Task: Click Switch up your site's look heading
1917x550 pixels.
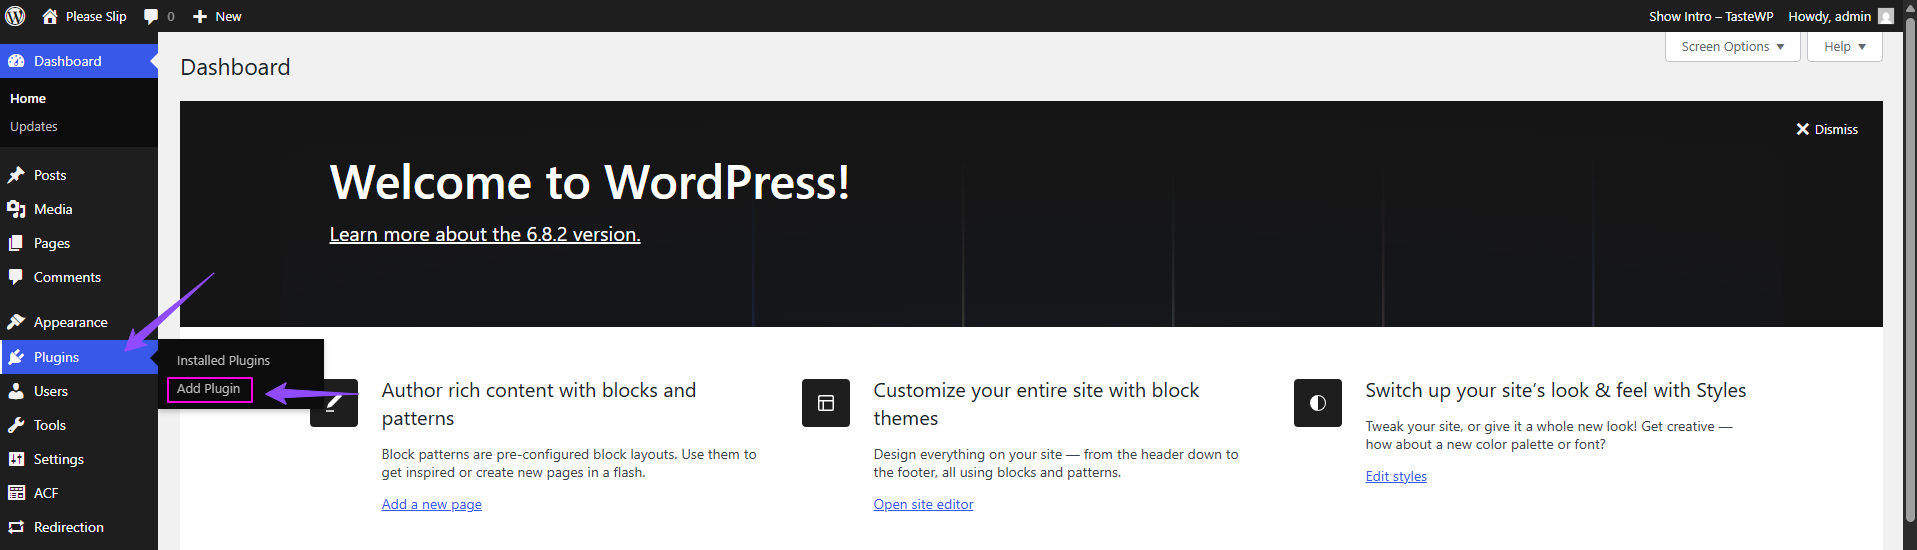Action: tap(1556, 390)
